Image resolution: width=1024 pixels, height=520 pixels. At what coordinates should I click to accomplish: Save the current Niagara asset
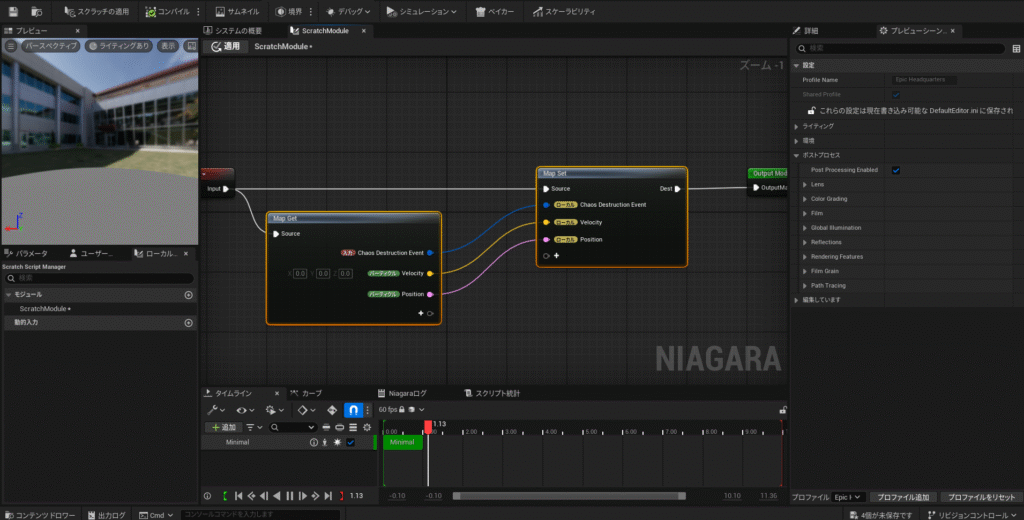click(x=13, y=12)
